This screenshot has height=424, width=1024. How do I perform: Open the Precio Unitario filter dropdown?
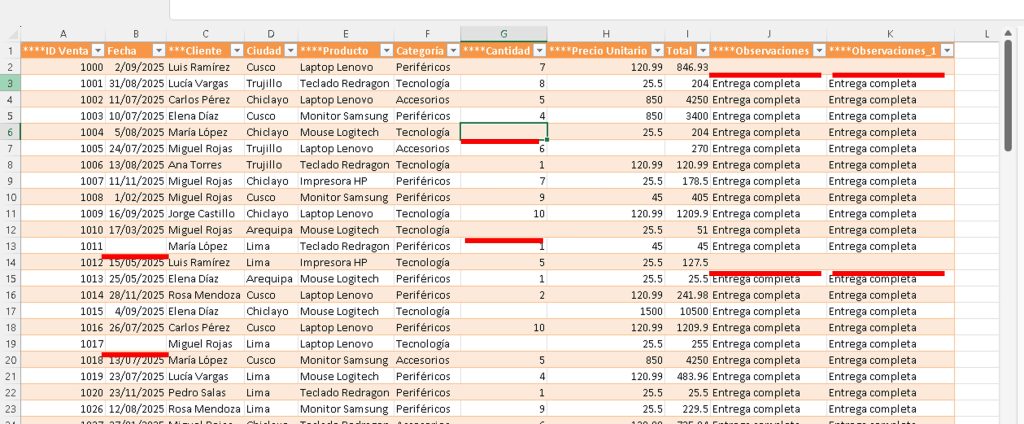[x=657, y=51]
